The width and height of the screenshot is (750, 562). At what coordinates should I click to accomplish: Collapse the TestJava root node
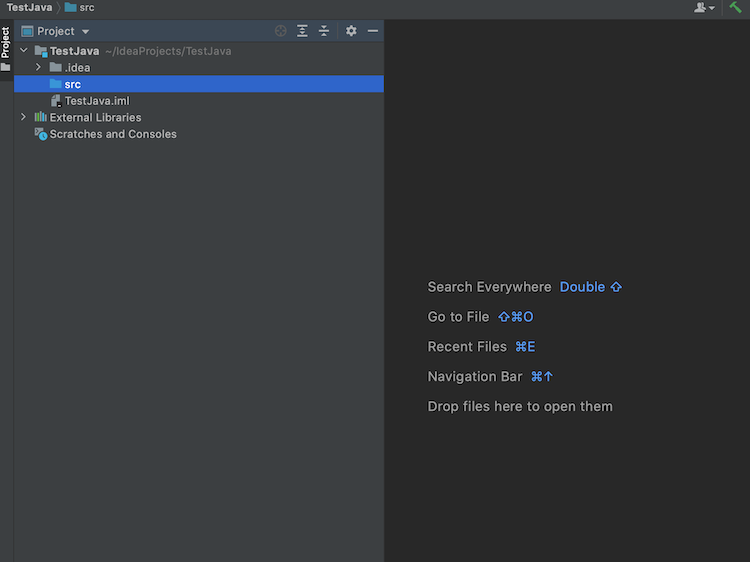coord(23,50)
